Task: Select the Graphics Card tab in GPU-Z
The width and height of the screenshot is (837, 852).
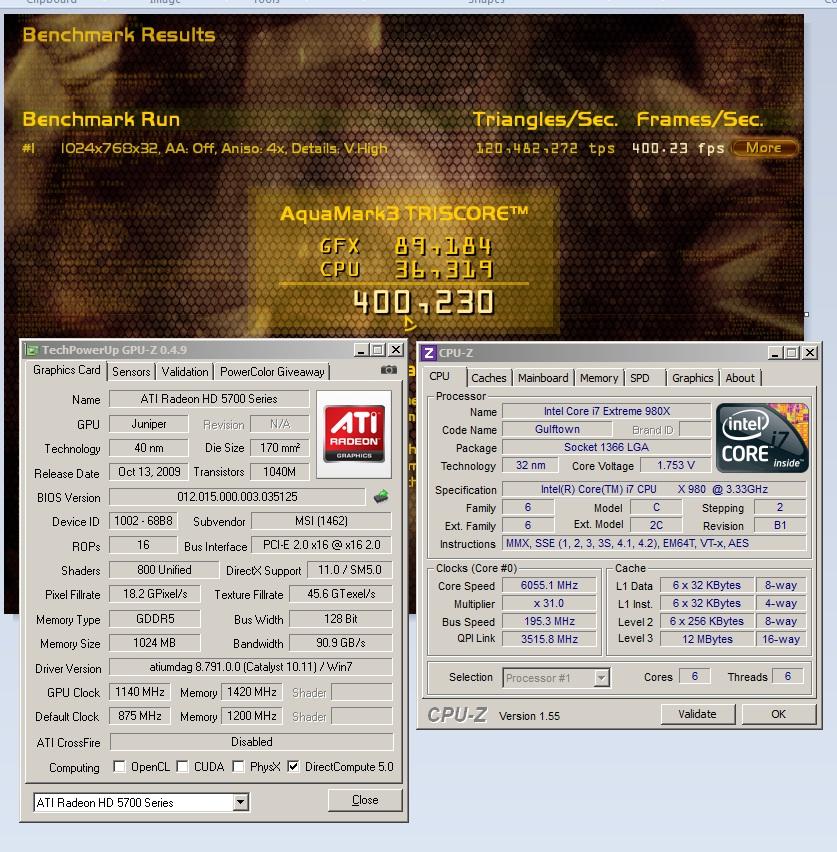Action: click(66, 370)
